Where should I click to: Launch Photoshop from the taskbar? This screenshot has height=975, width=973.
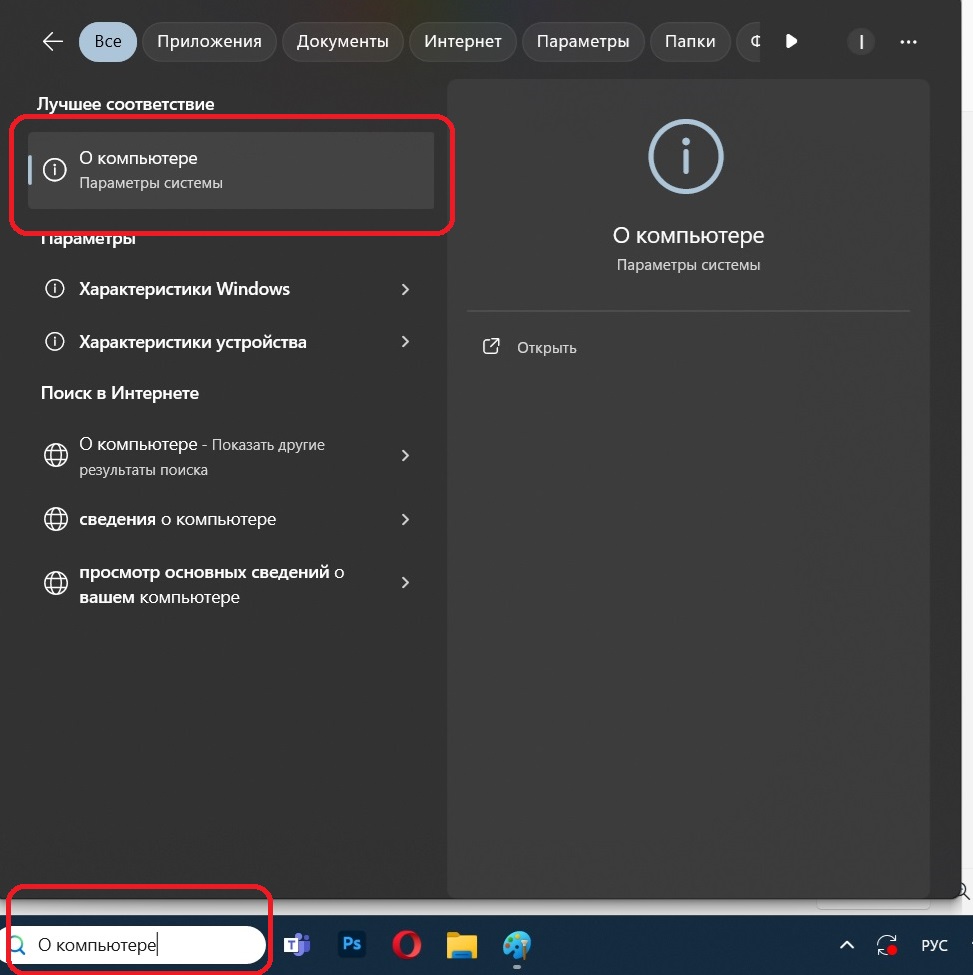tap(351, 944)
